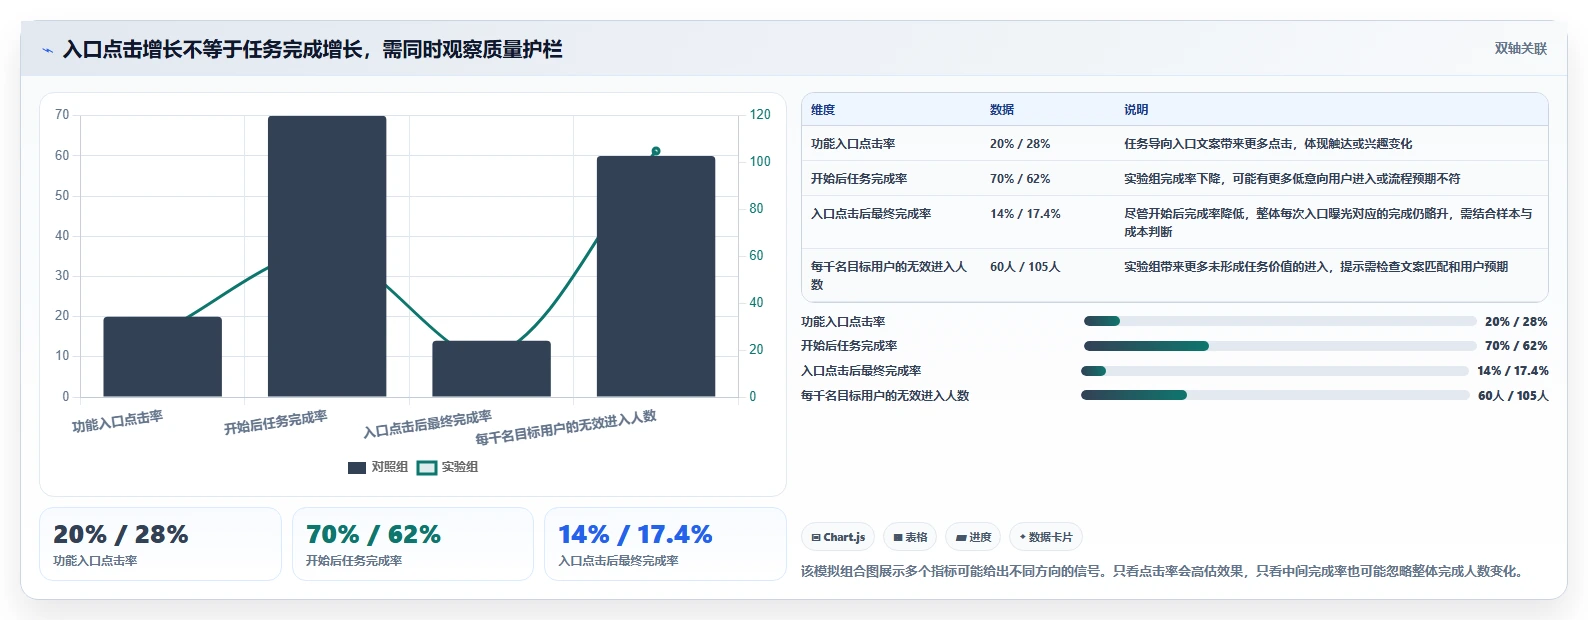1588x620 pixels.
Task: Click the right axis value 120
Action: (x=760, y=115)
